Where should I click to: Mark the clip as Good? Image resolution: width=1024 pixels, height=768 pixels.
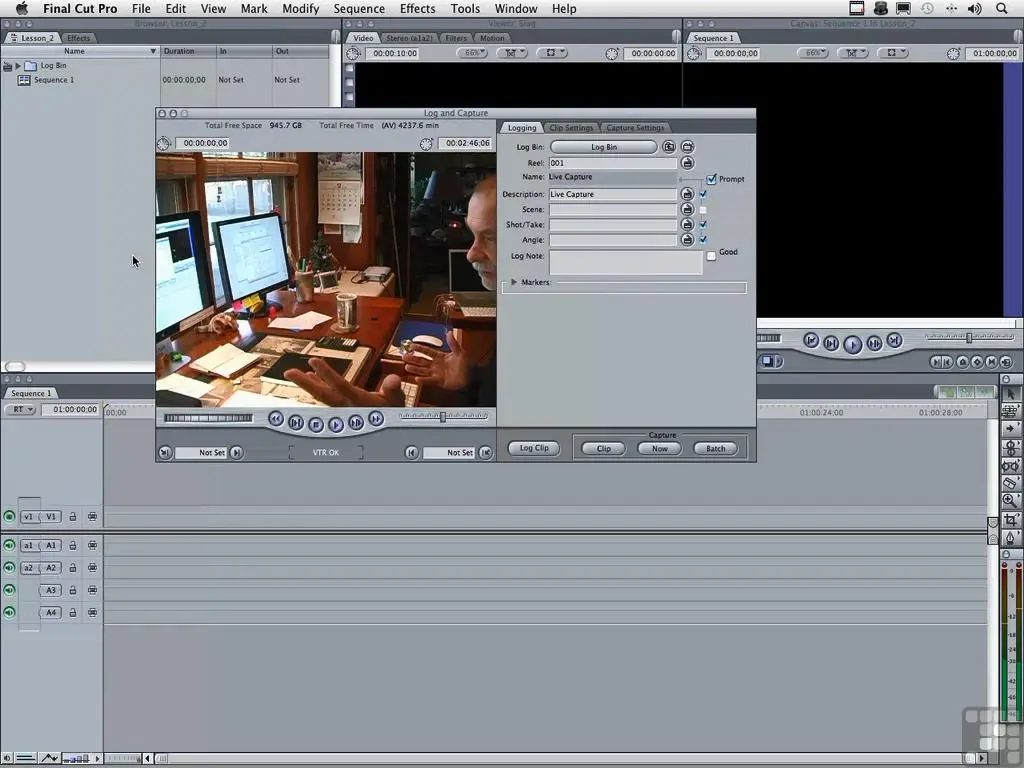(711, 256)
